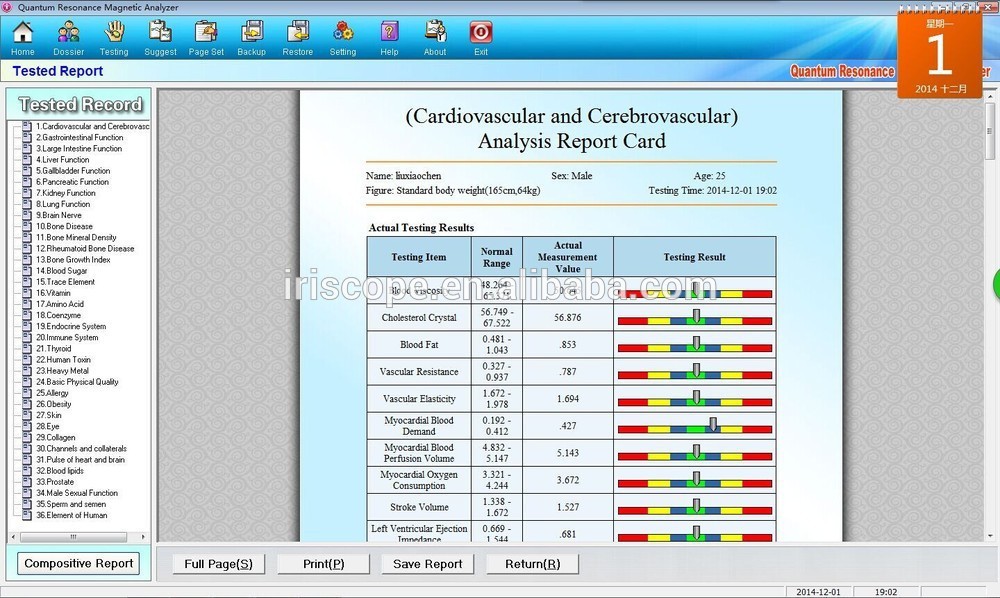Viewport: 1000px width, 598px height.
Task: Click the Print(P) button
Action: [323, 564]
